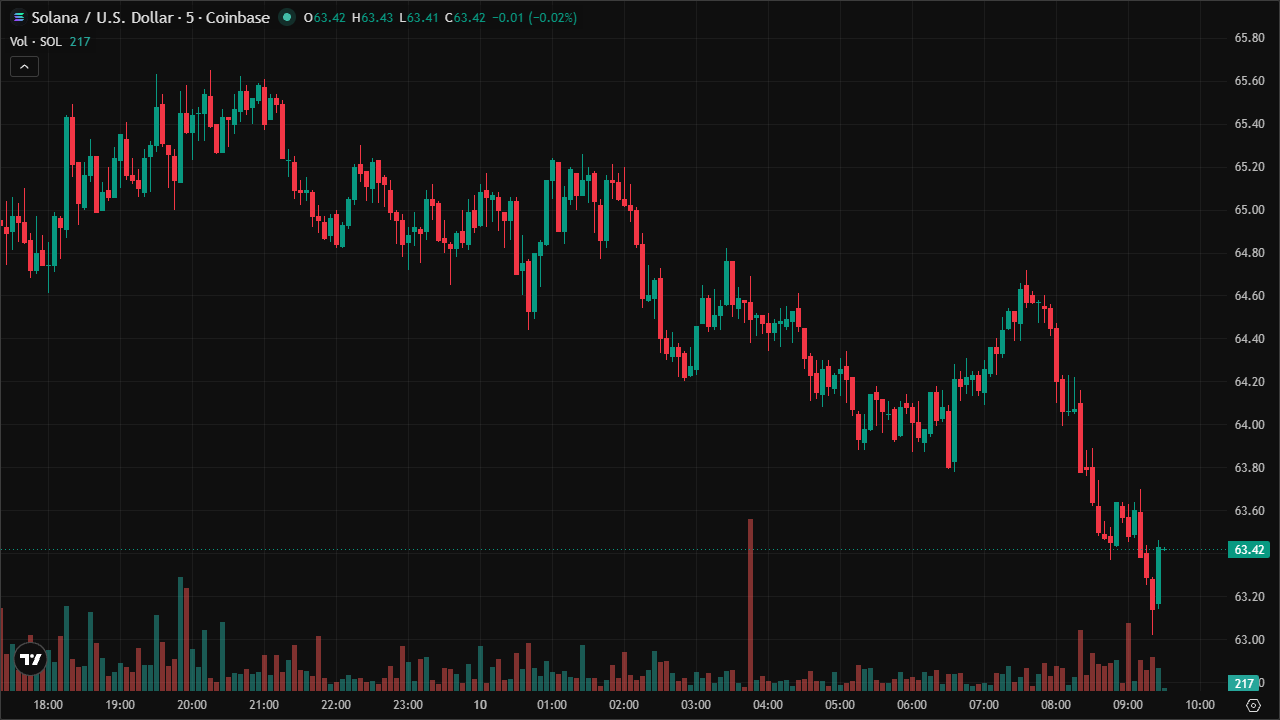The height and width of the screenshot is (720, 1280).
Task: Click the 04:00 time axis label
Action: click(x=768, y=705)
